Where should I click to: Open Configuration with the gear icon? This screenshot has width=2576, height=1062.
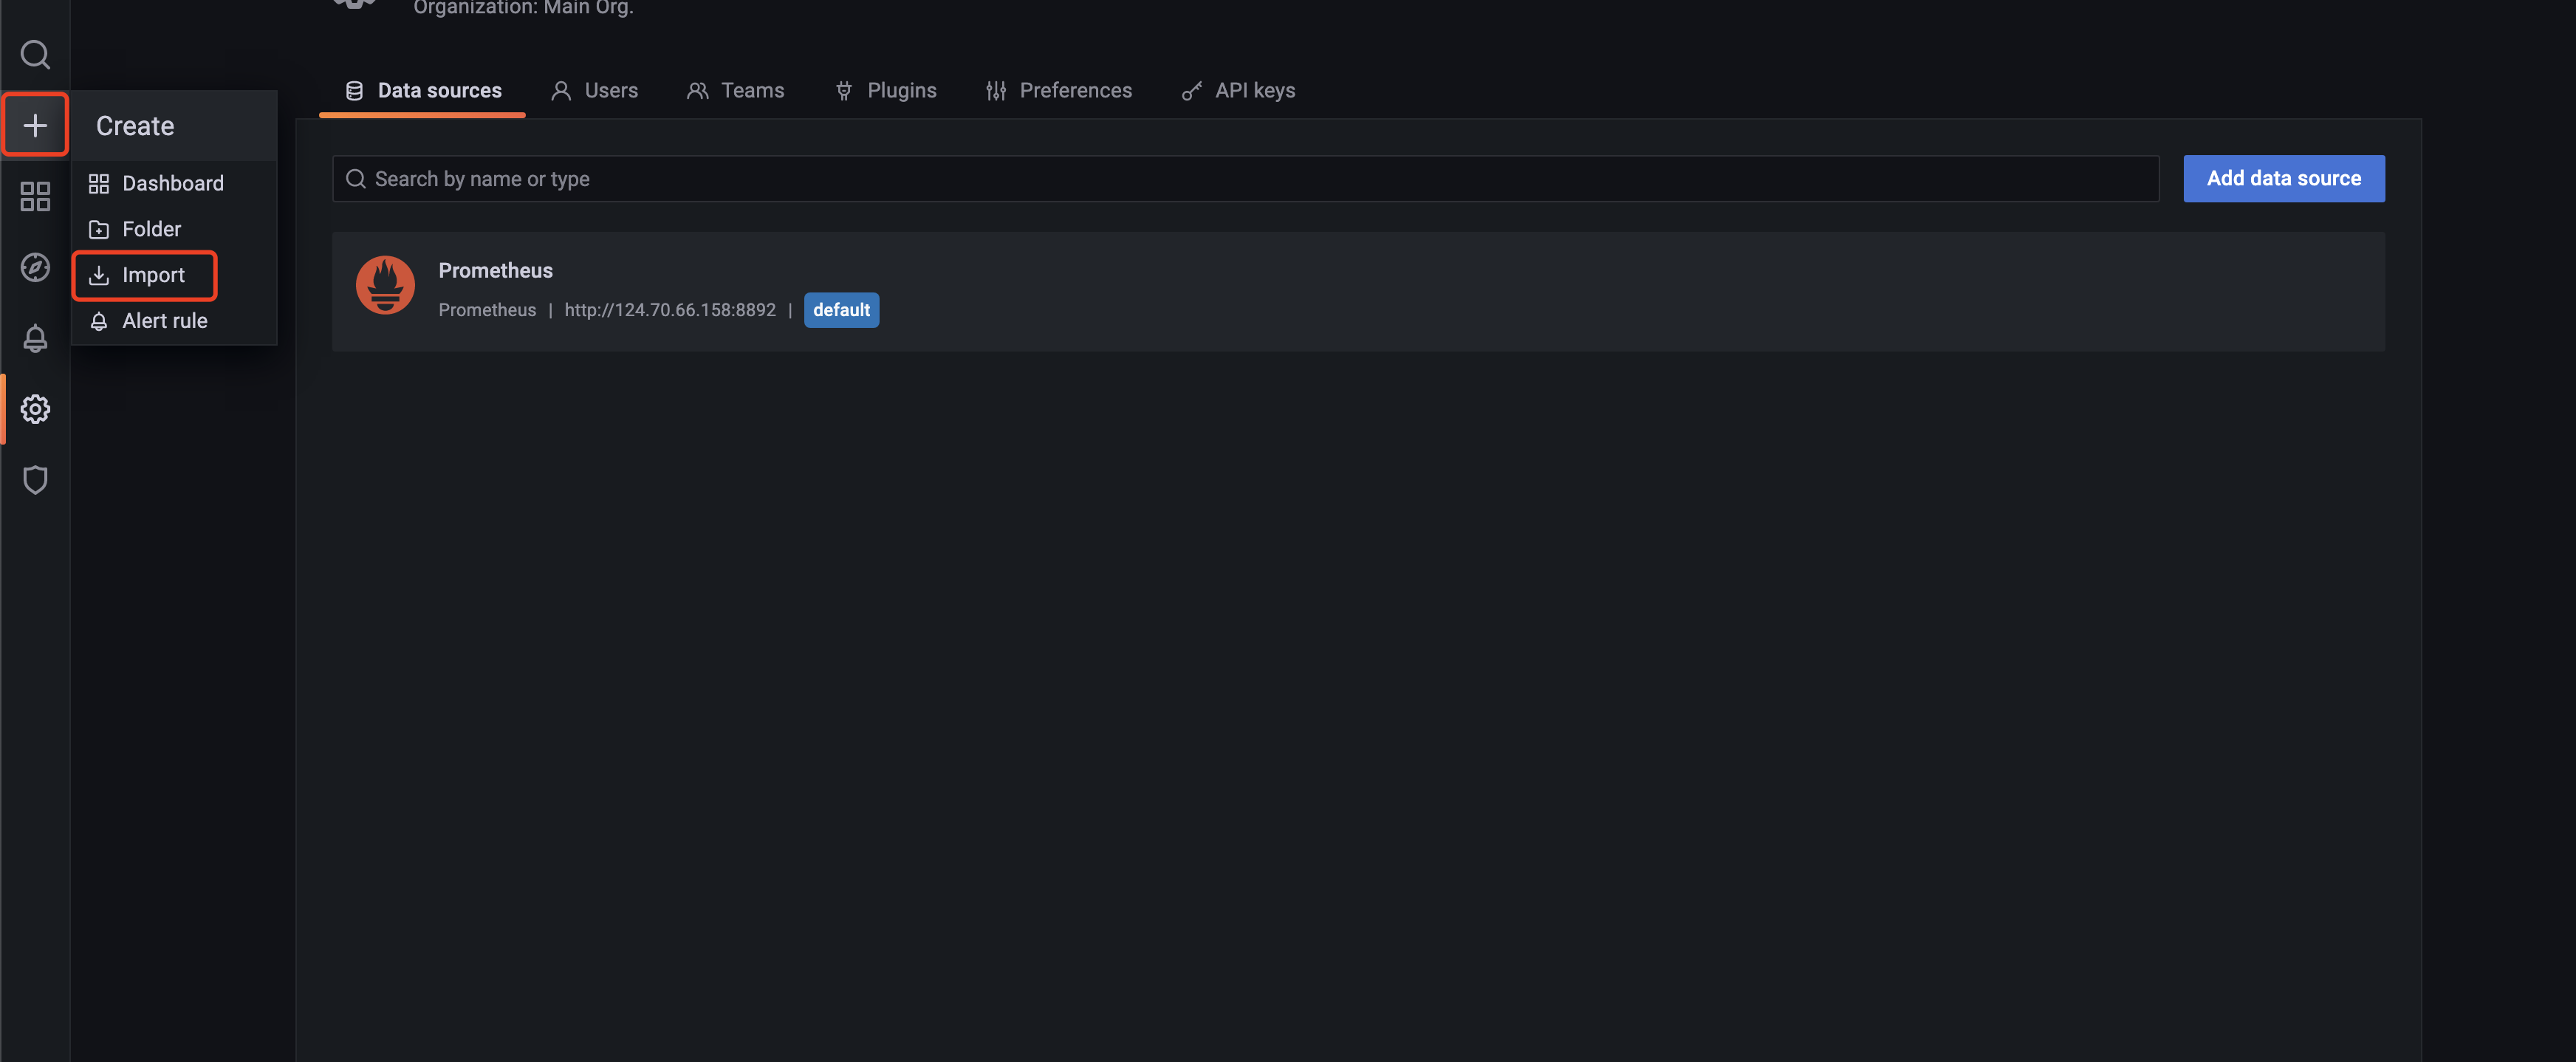pos(35,409)
